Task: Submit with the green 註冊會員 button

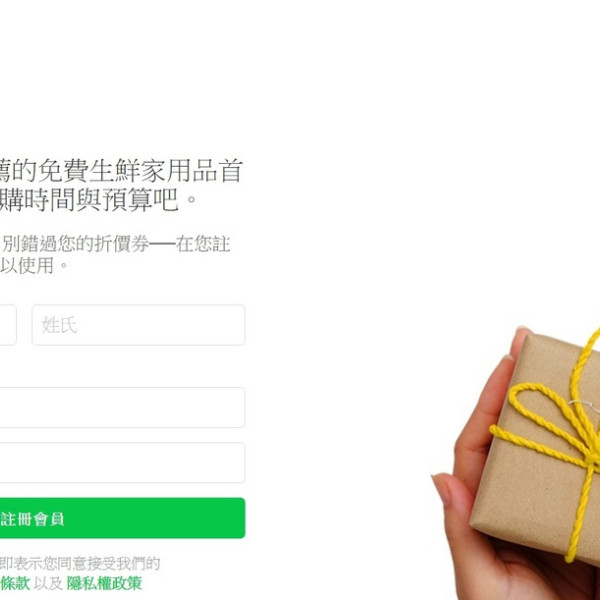Action: coord(122,518)
